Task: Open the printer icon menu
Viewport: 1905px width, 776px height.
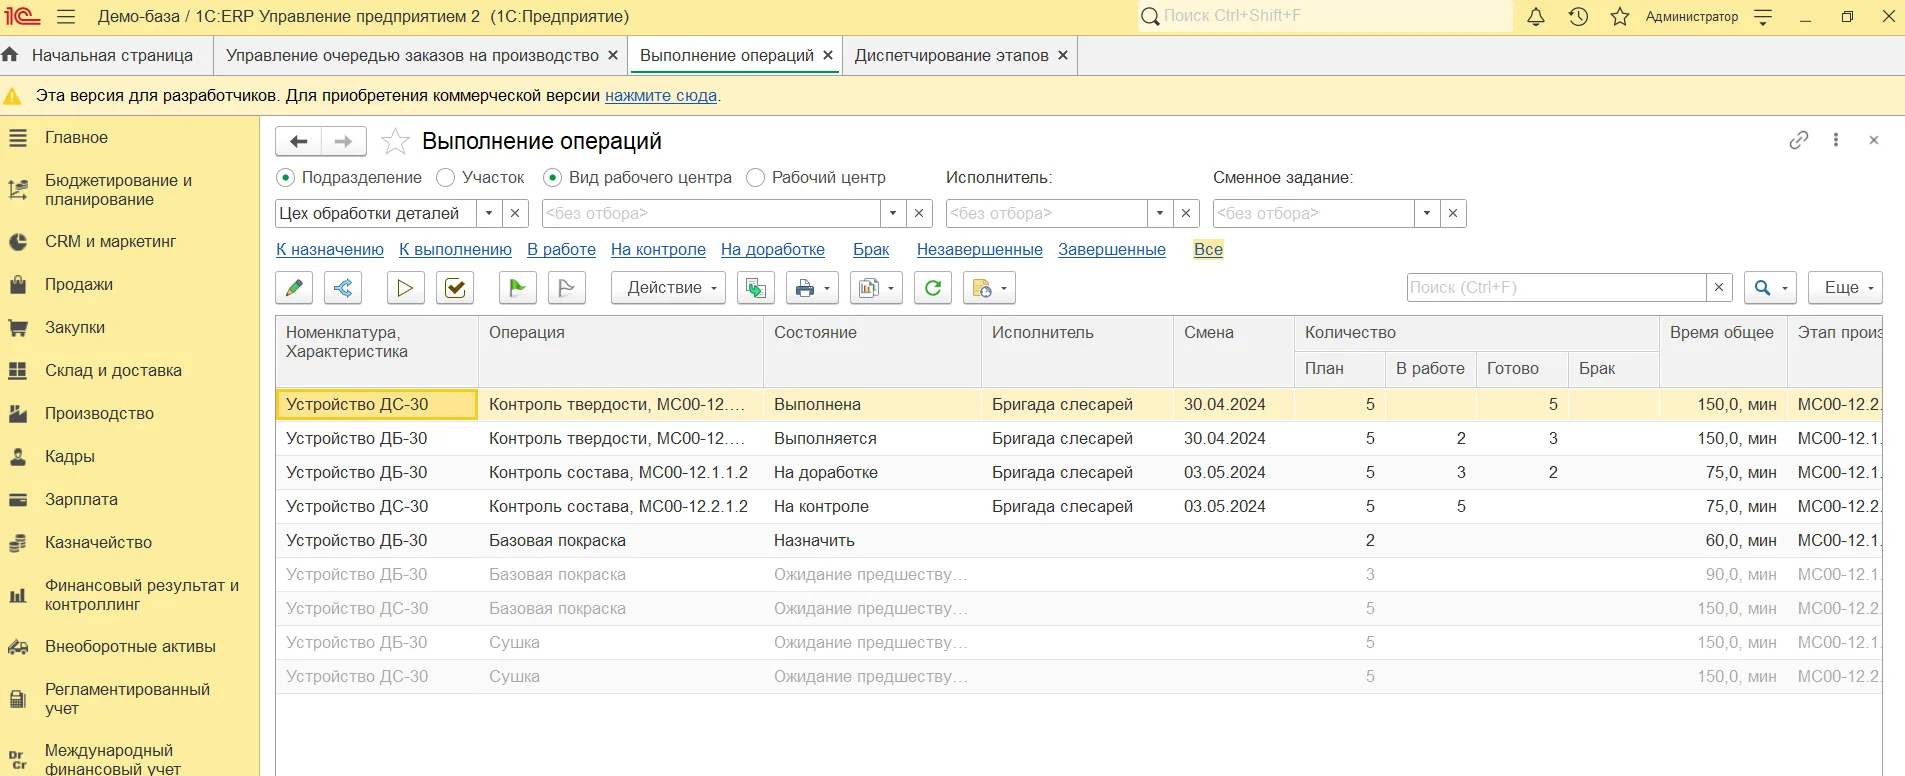Action: coord(811,288)
